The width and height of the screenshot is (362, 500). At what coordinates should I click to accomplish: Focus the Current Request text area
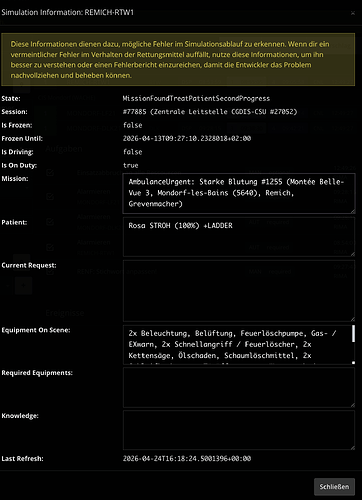[x=239, y=291]
